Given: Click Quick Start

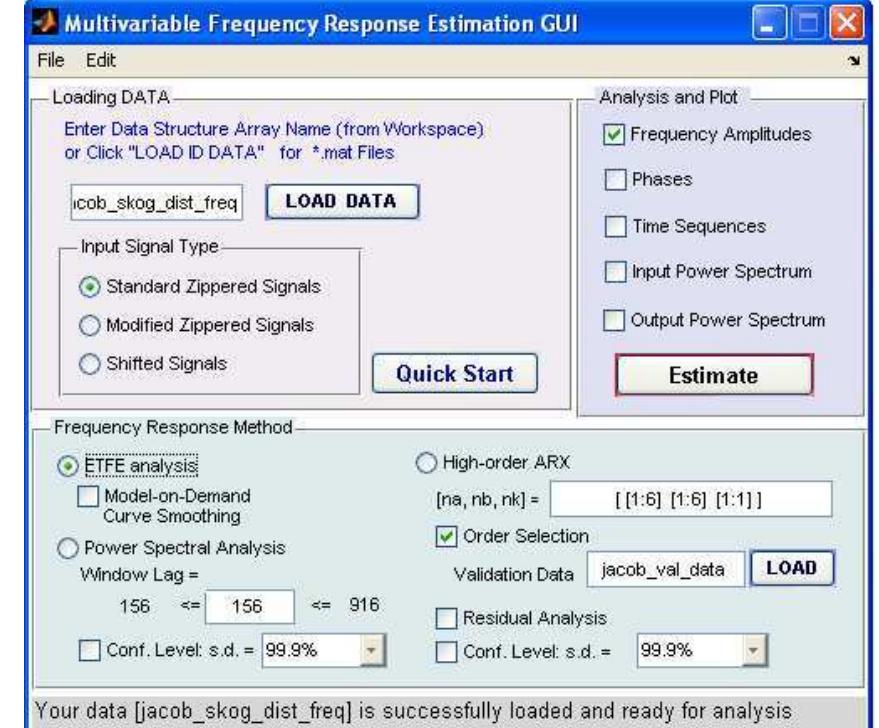Looking at the screenshot, I should click(x=457, y=371).
